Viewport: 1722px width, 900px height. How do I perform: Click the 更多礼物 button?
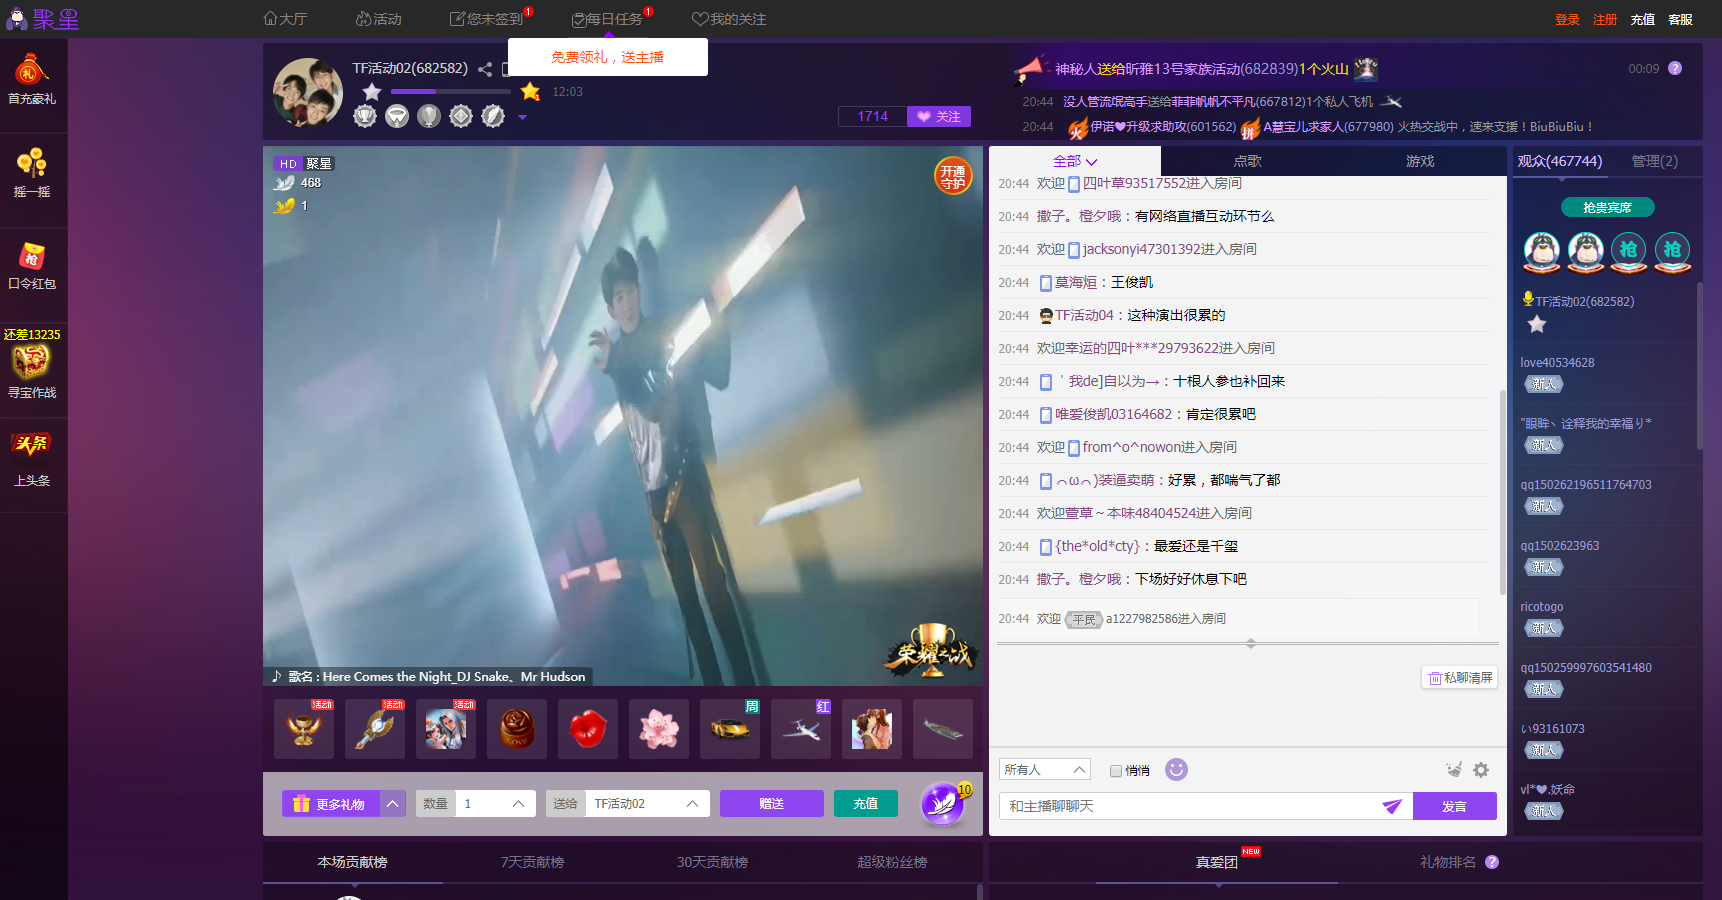click(330, 804)
